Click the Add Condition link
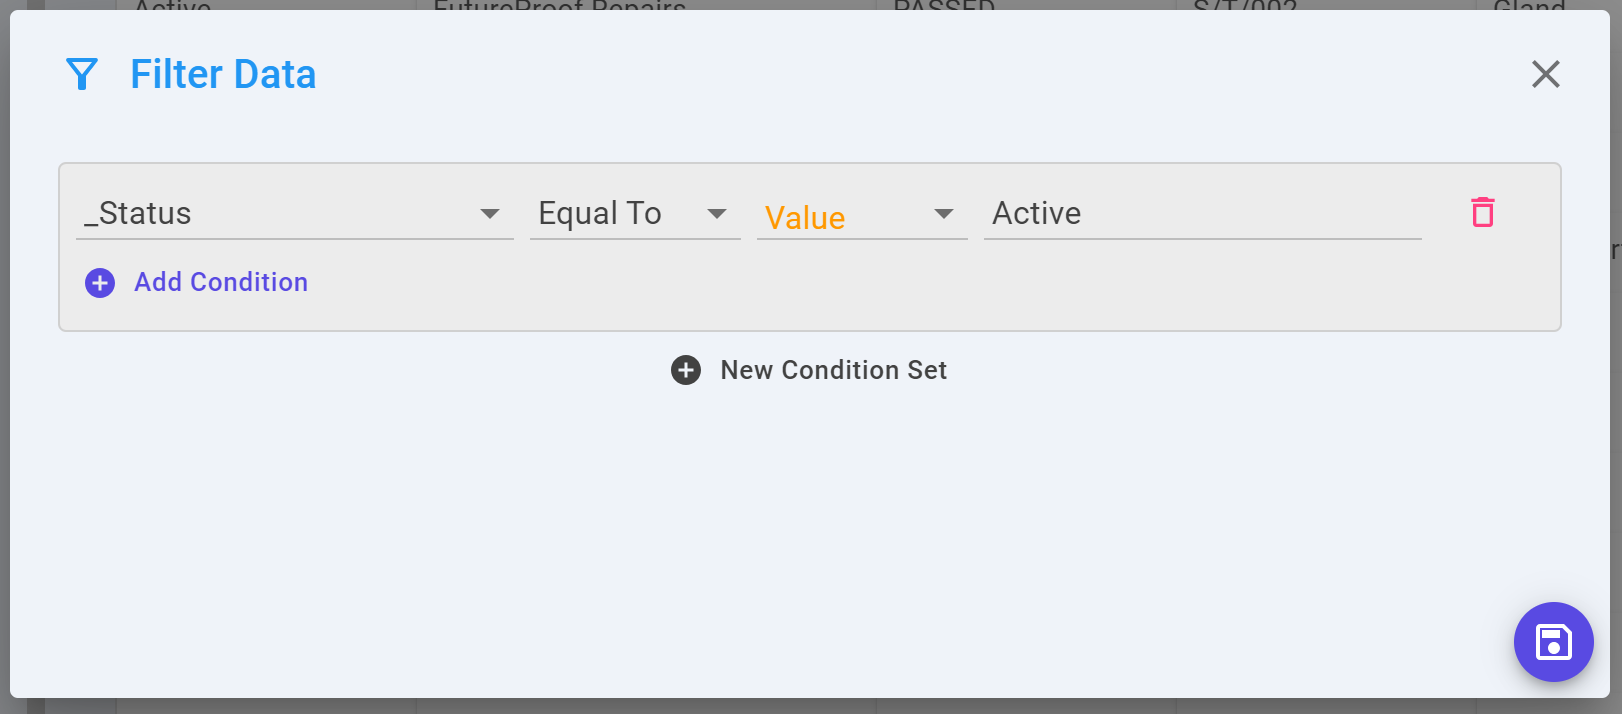The image size is (1622, 714). pos(221,282)
